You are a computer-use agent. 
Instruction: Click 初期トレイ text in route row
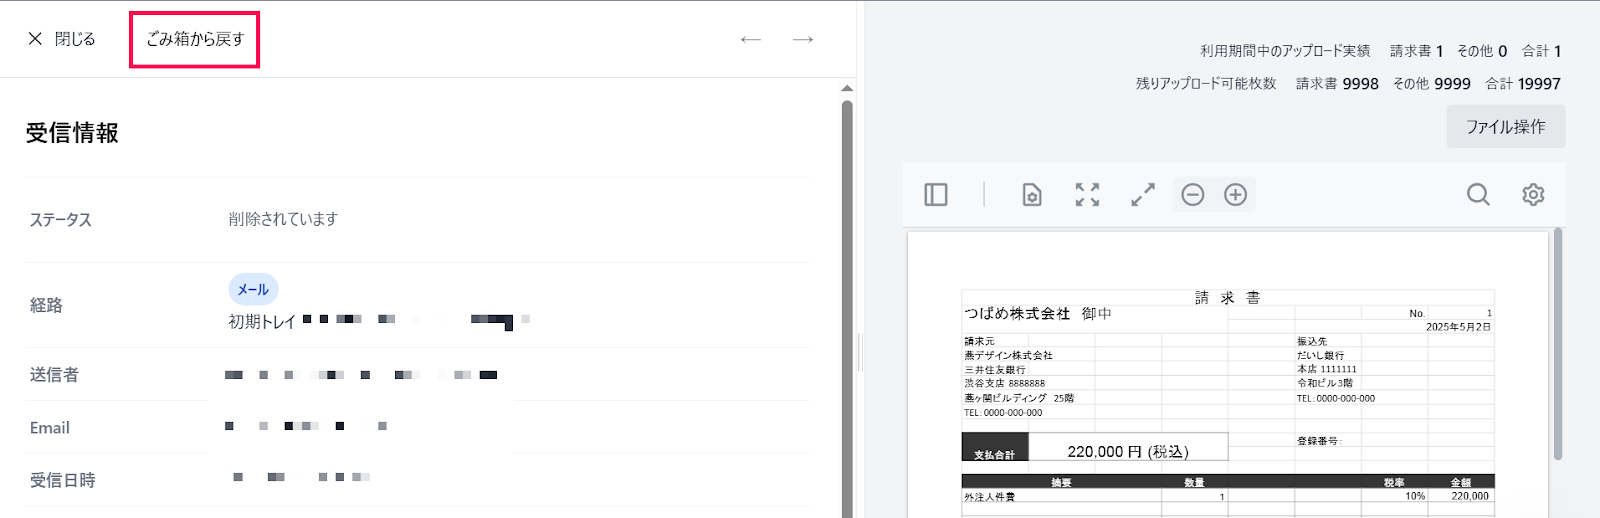262,321
